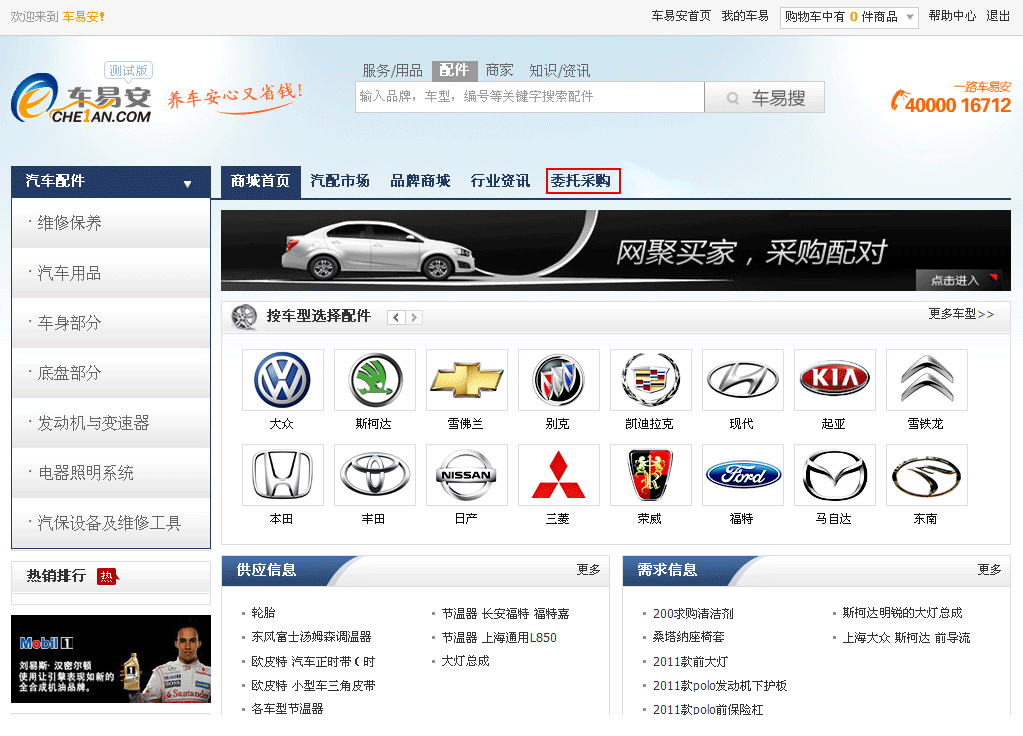Screen dimensions: 1023x736
Task: Show next car brands with right arrow
Action: click(x=414, y=318)
